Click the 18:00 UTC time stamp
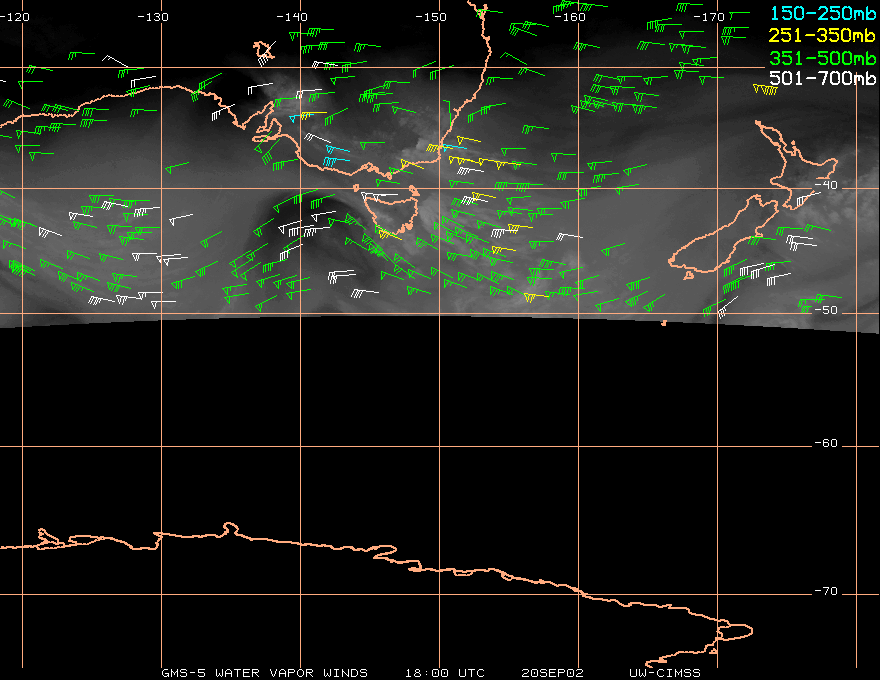The height and width of the screenshot is (680, 880). tap(444, 673)
